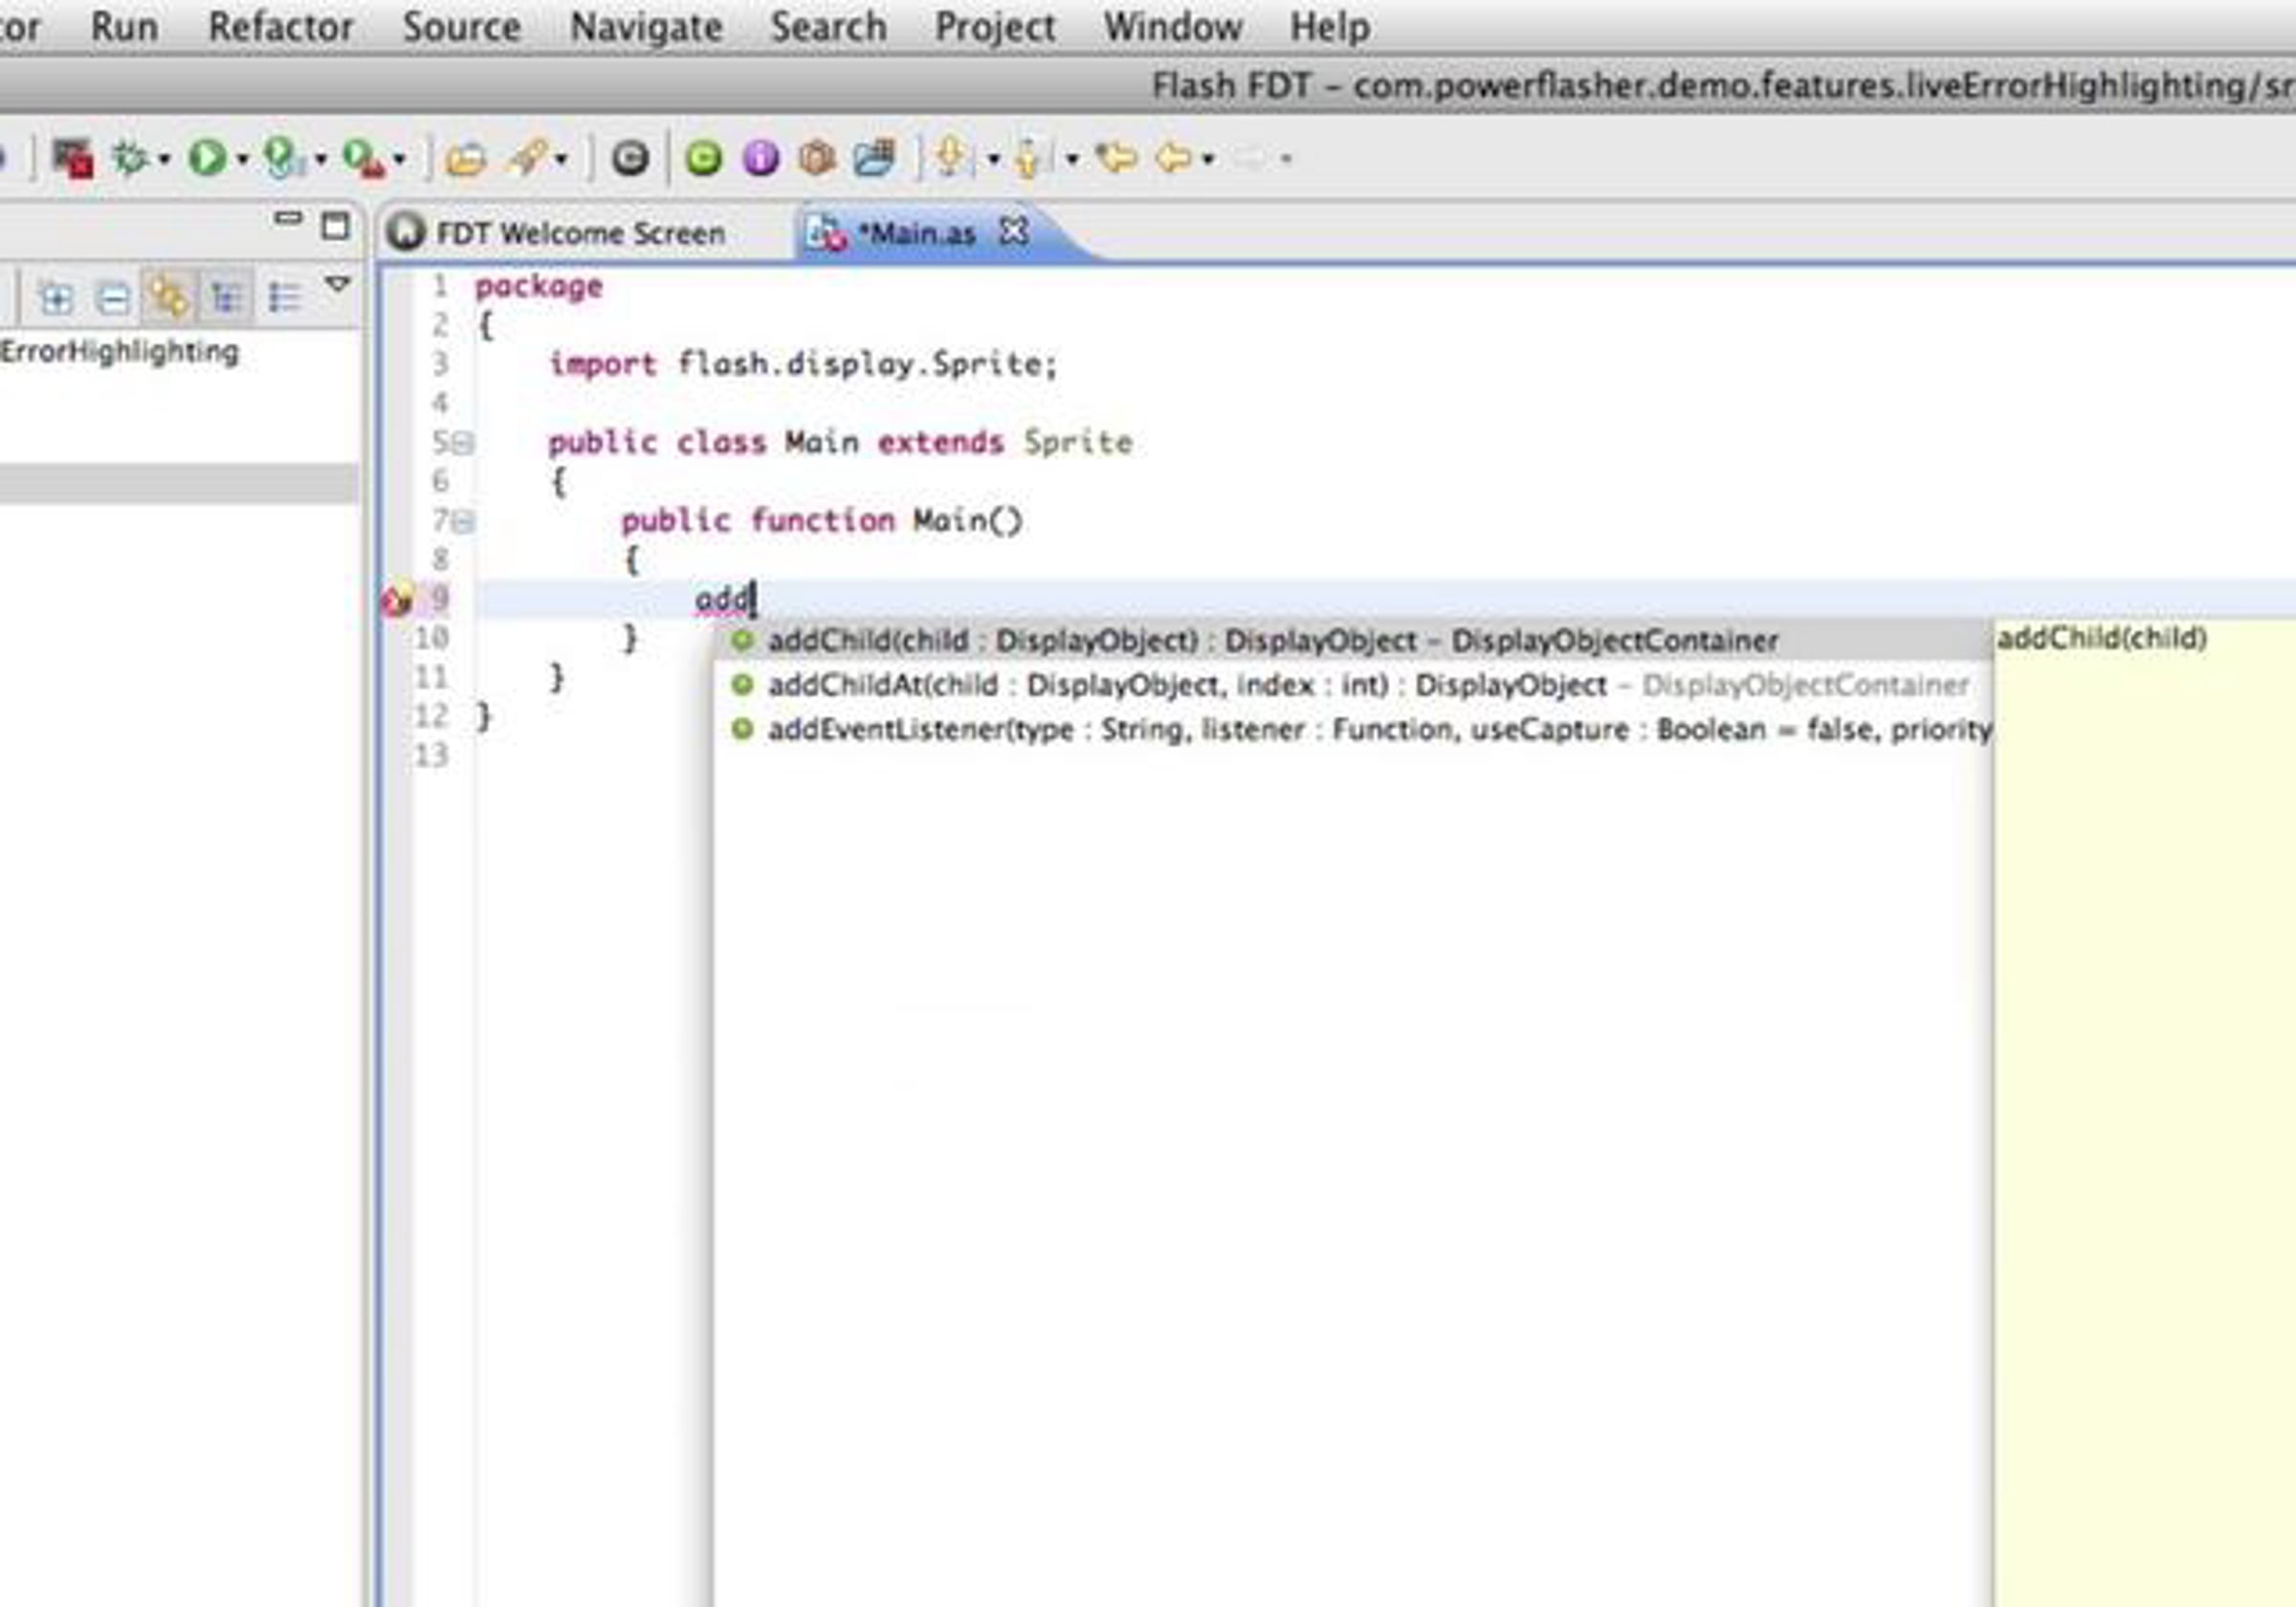Toggle the hierarchical tree layout button
The height and width of the screenshot is (1607, 2296).
(x=226, y=297)
